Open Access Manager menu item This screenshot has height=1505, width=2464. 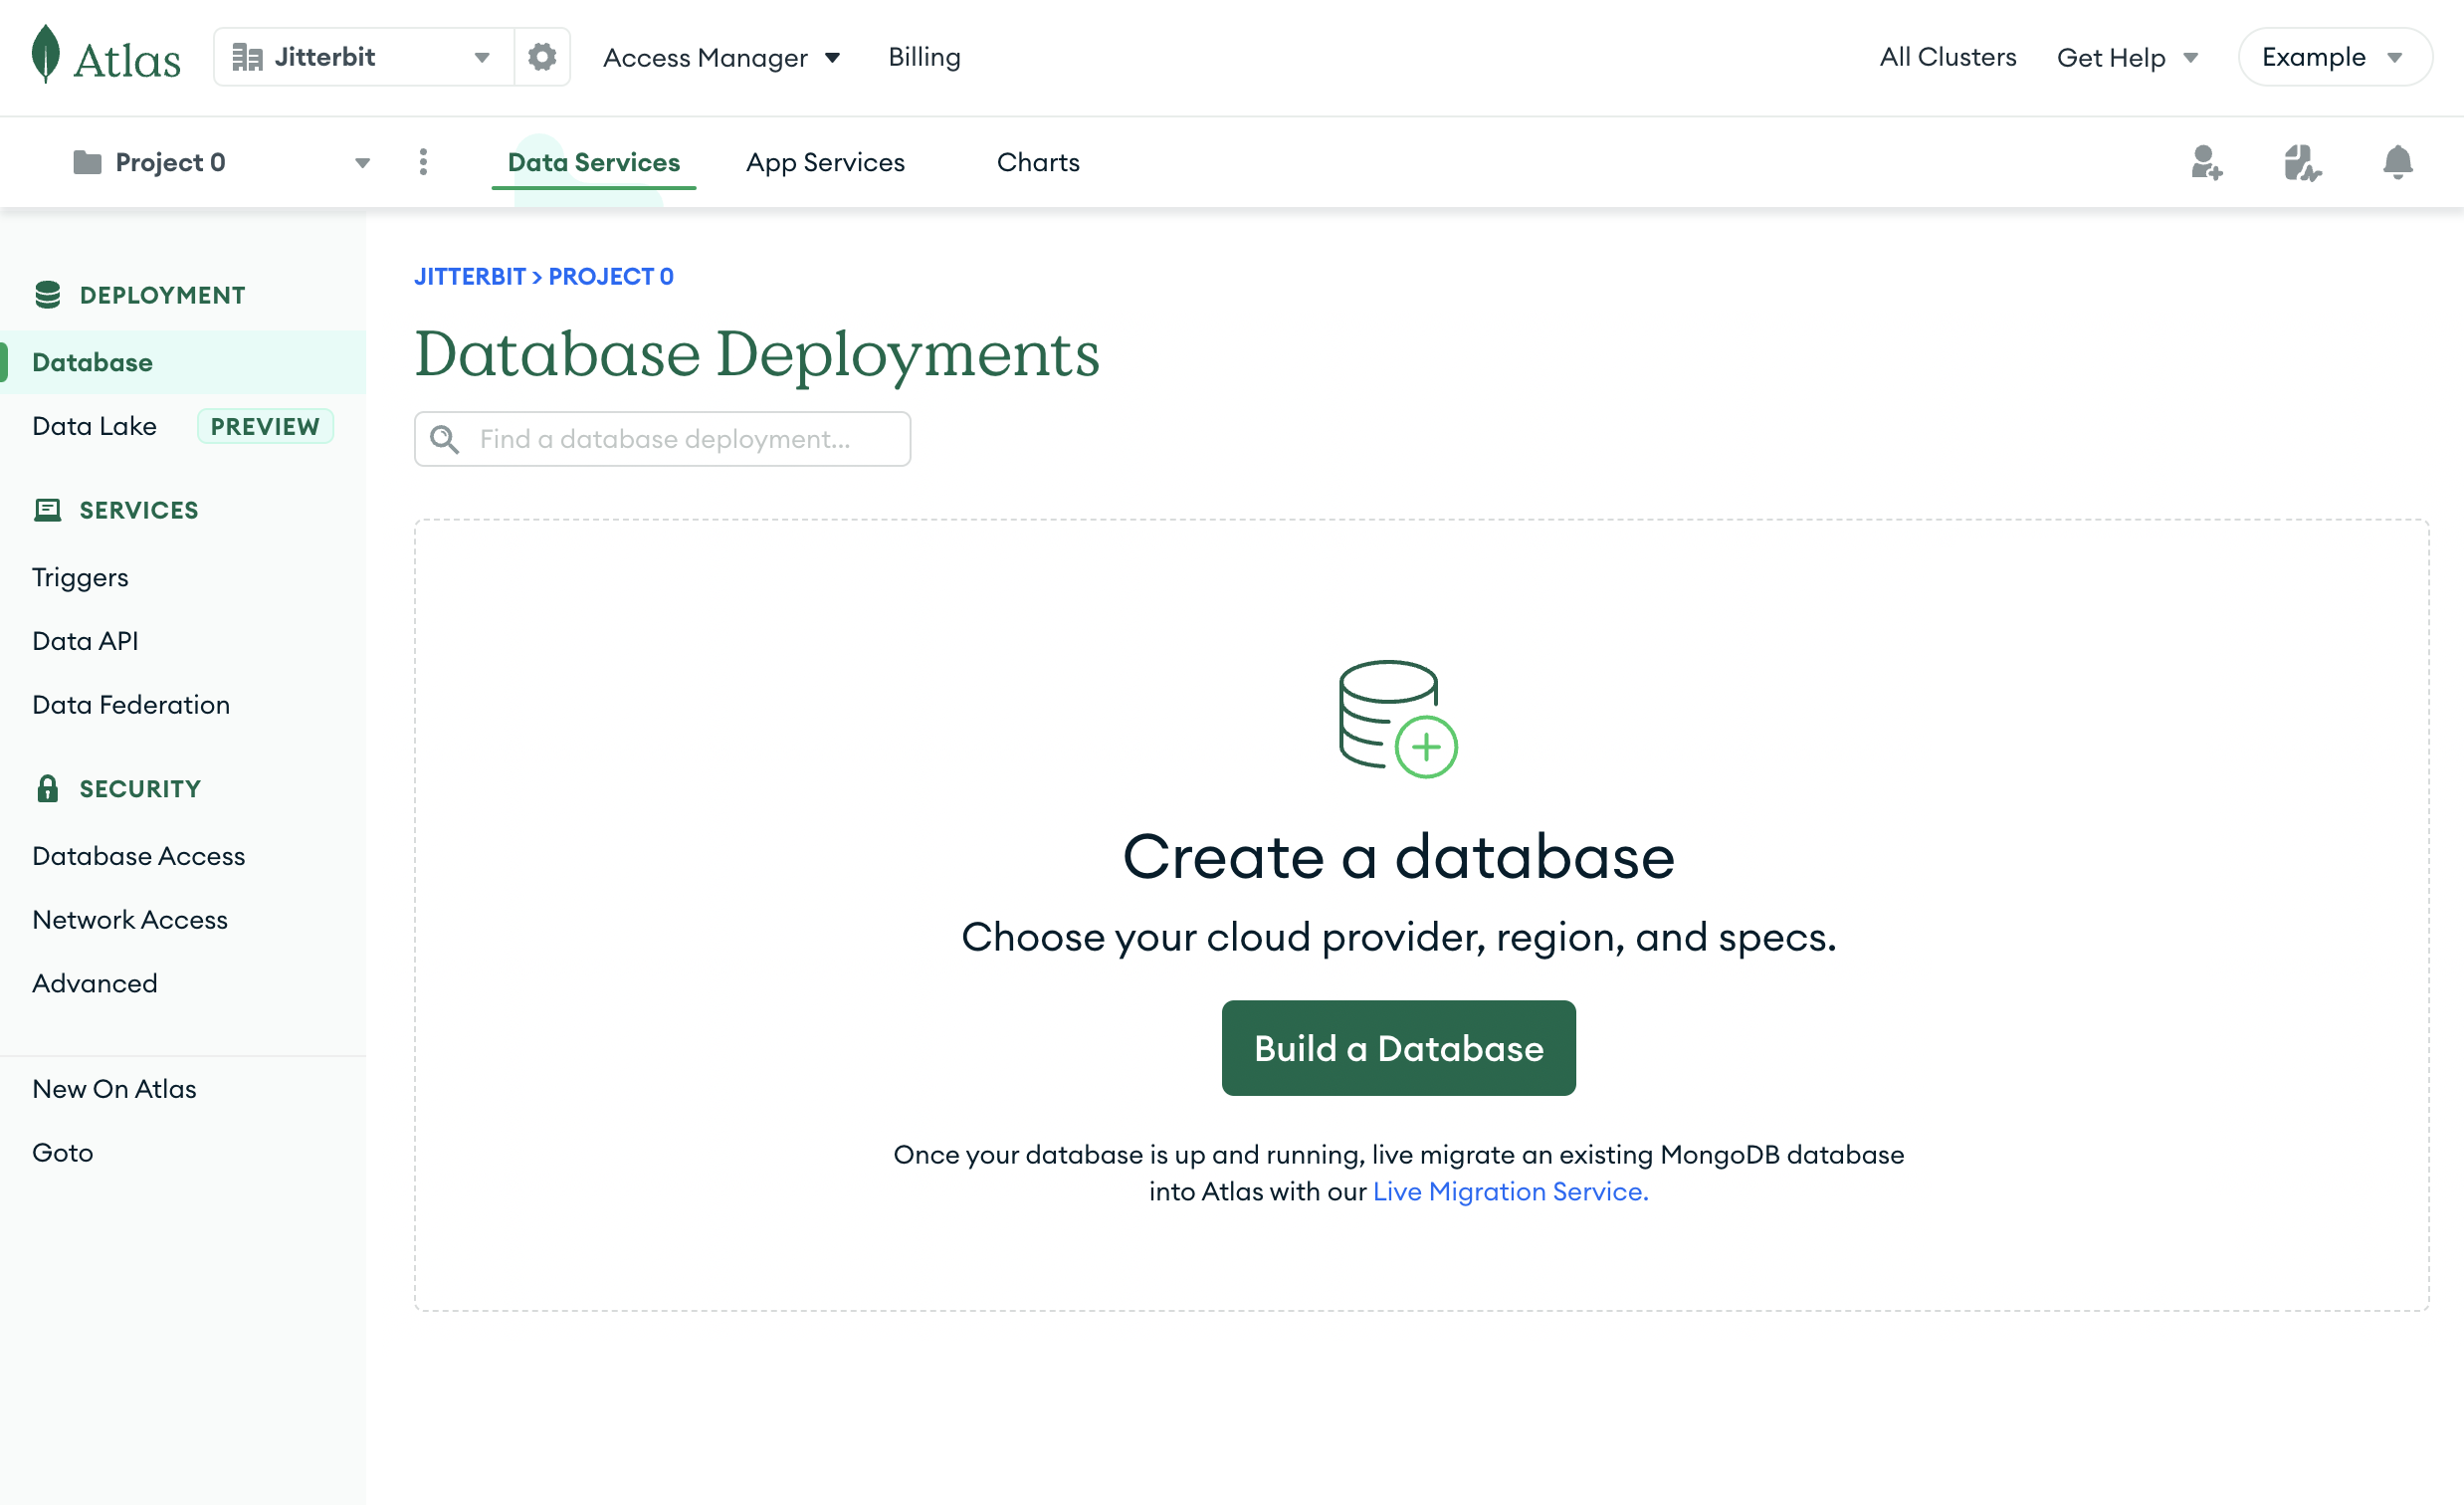pyautogui.click(x=721, y=57)
